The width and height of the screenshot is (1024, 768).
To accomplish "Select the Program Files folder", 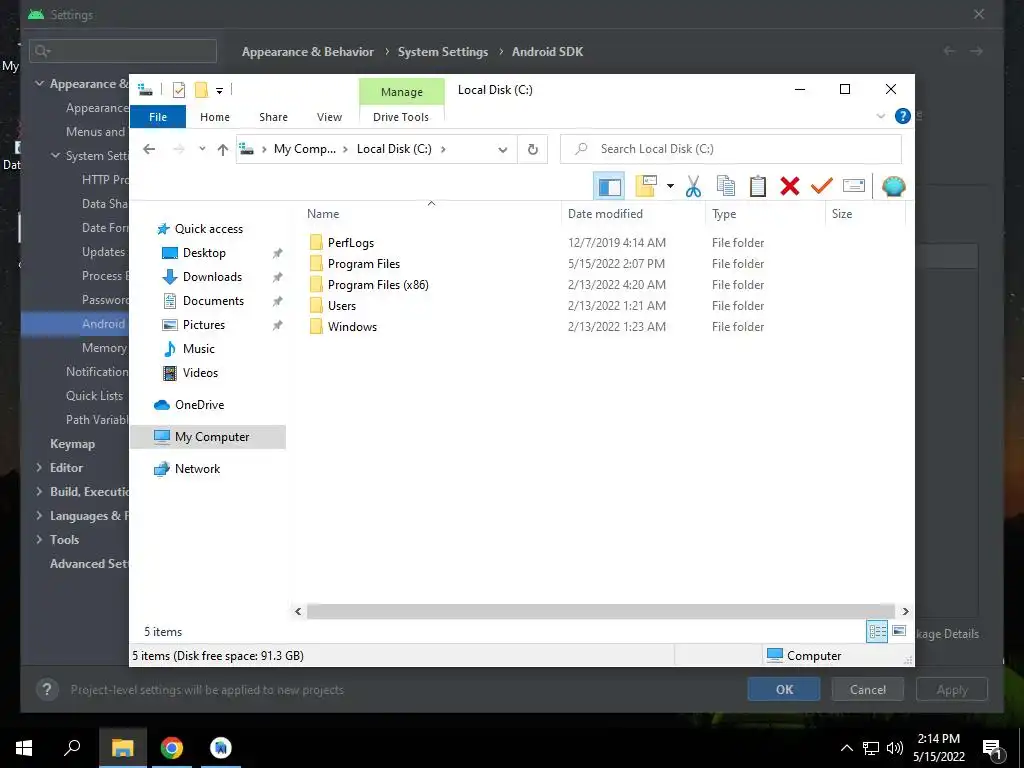I will pyautogui.click(x=364, y=263).
